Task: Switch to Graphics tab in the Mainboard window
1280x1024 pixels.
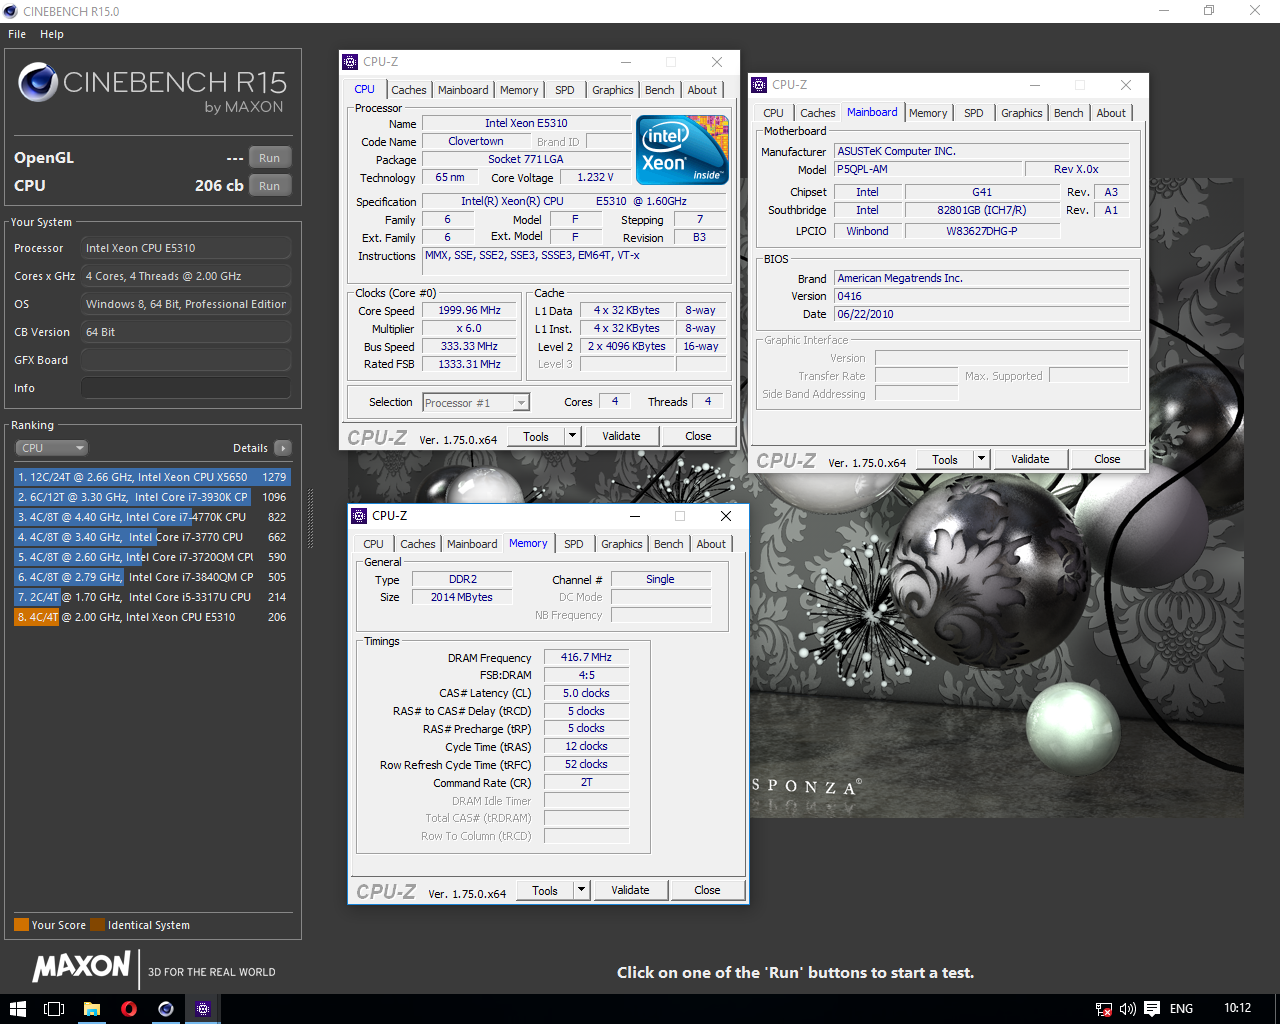Action: 1022,113
